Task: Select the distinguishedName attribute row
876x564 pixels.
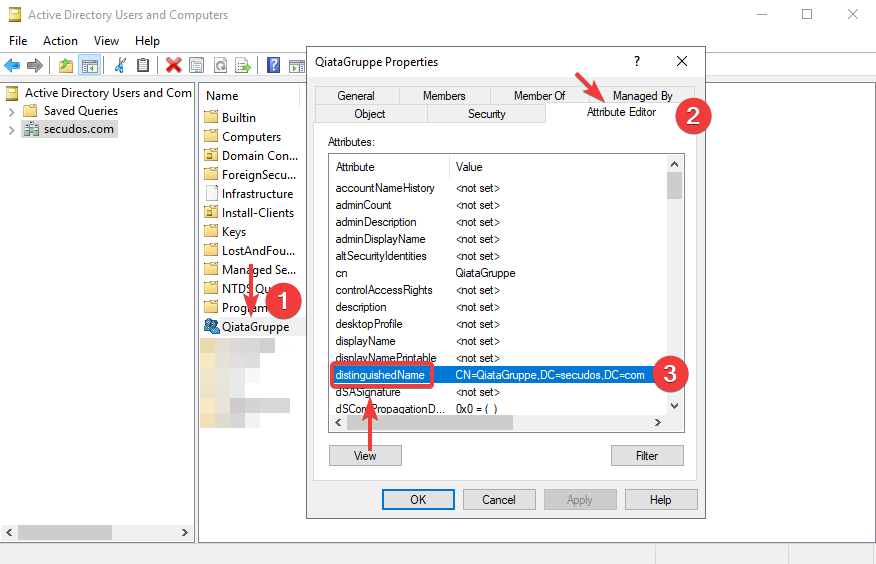Action: [382, 375]
